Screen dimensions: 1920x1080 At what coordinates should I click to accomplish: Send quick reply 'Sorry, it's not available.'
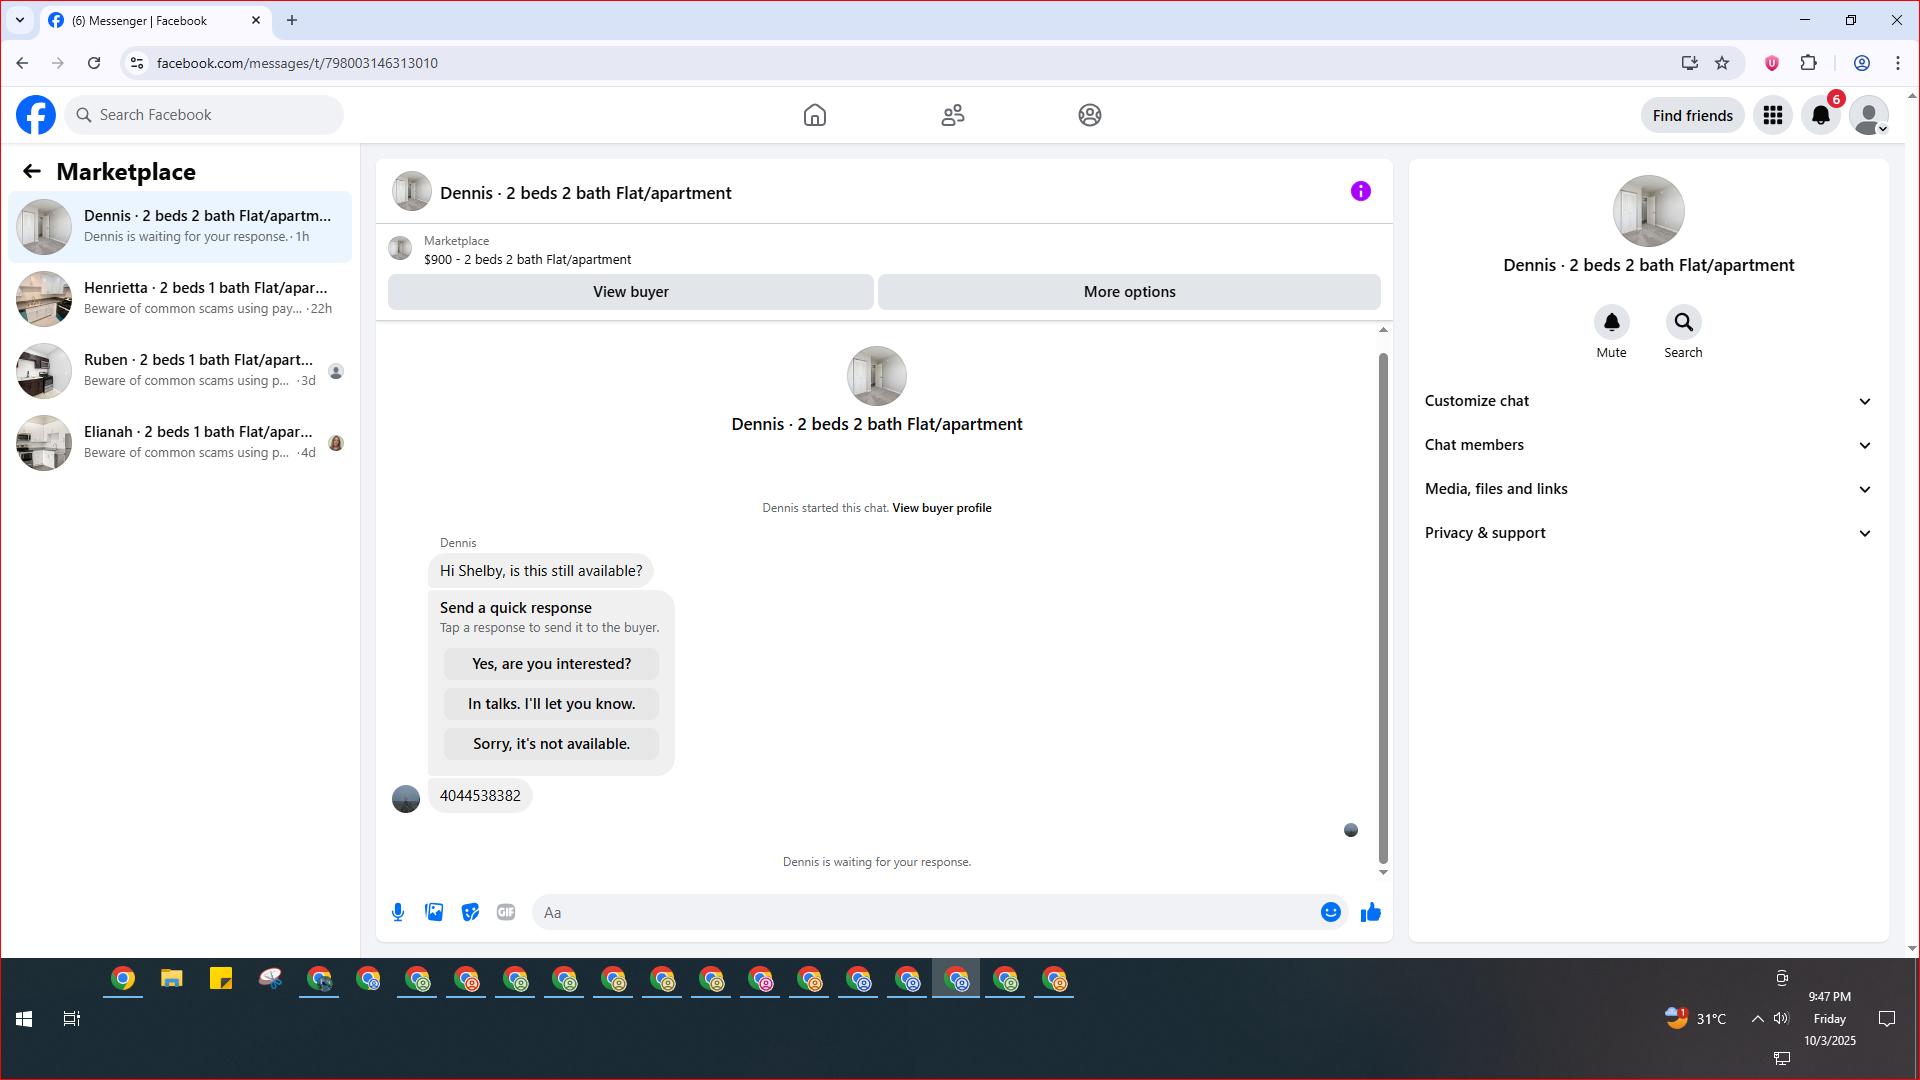click(551, 744)
